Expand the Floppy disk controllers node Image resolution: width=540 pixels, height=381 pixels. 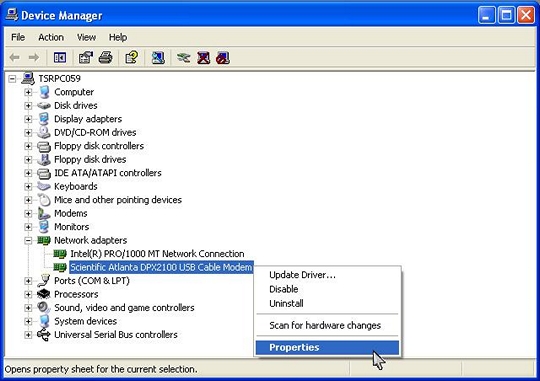coord(28,146)
